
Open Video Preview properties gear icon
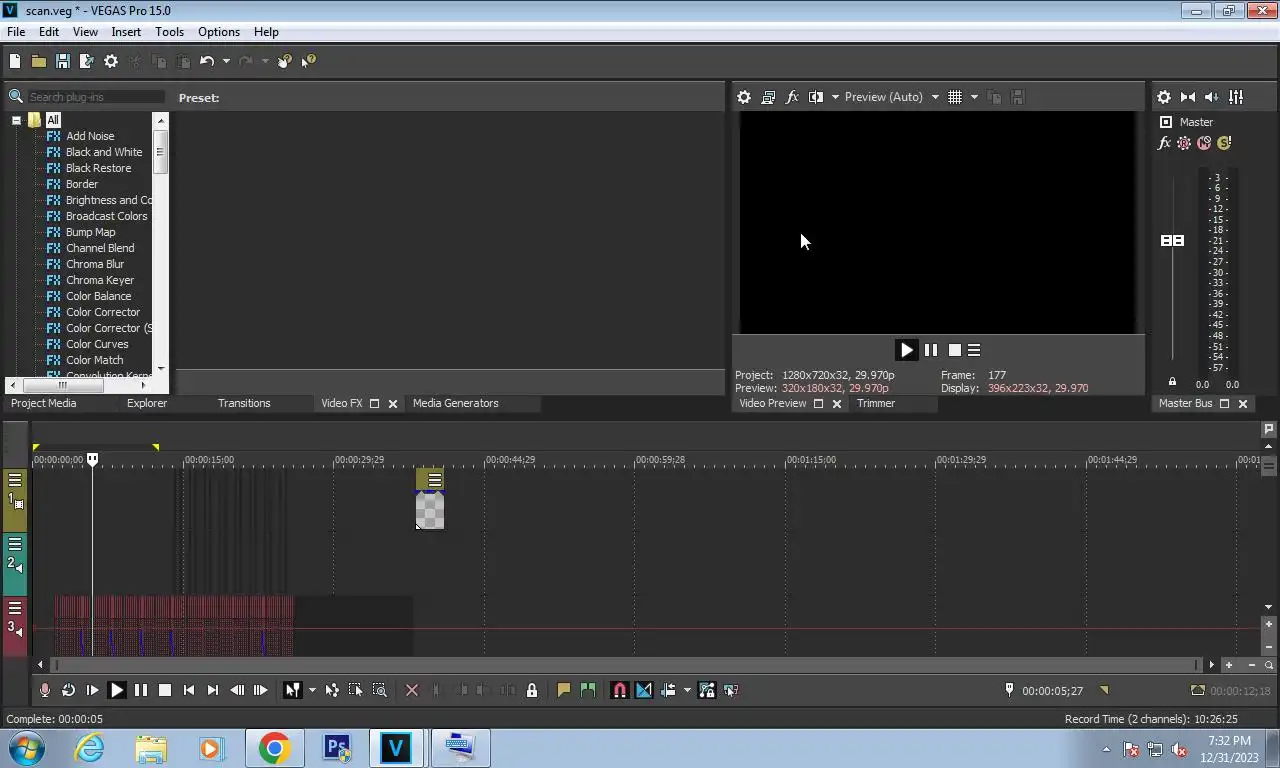(744, 97)
